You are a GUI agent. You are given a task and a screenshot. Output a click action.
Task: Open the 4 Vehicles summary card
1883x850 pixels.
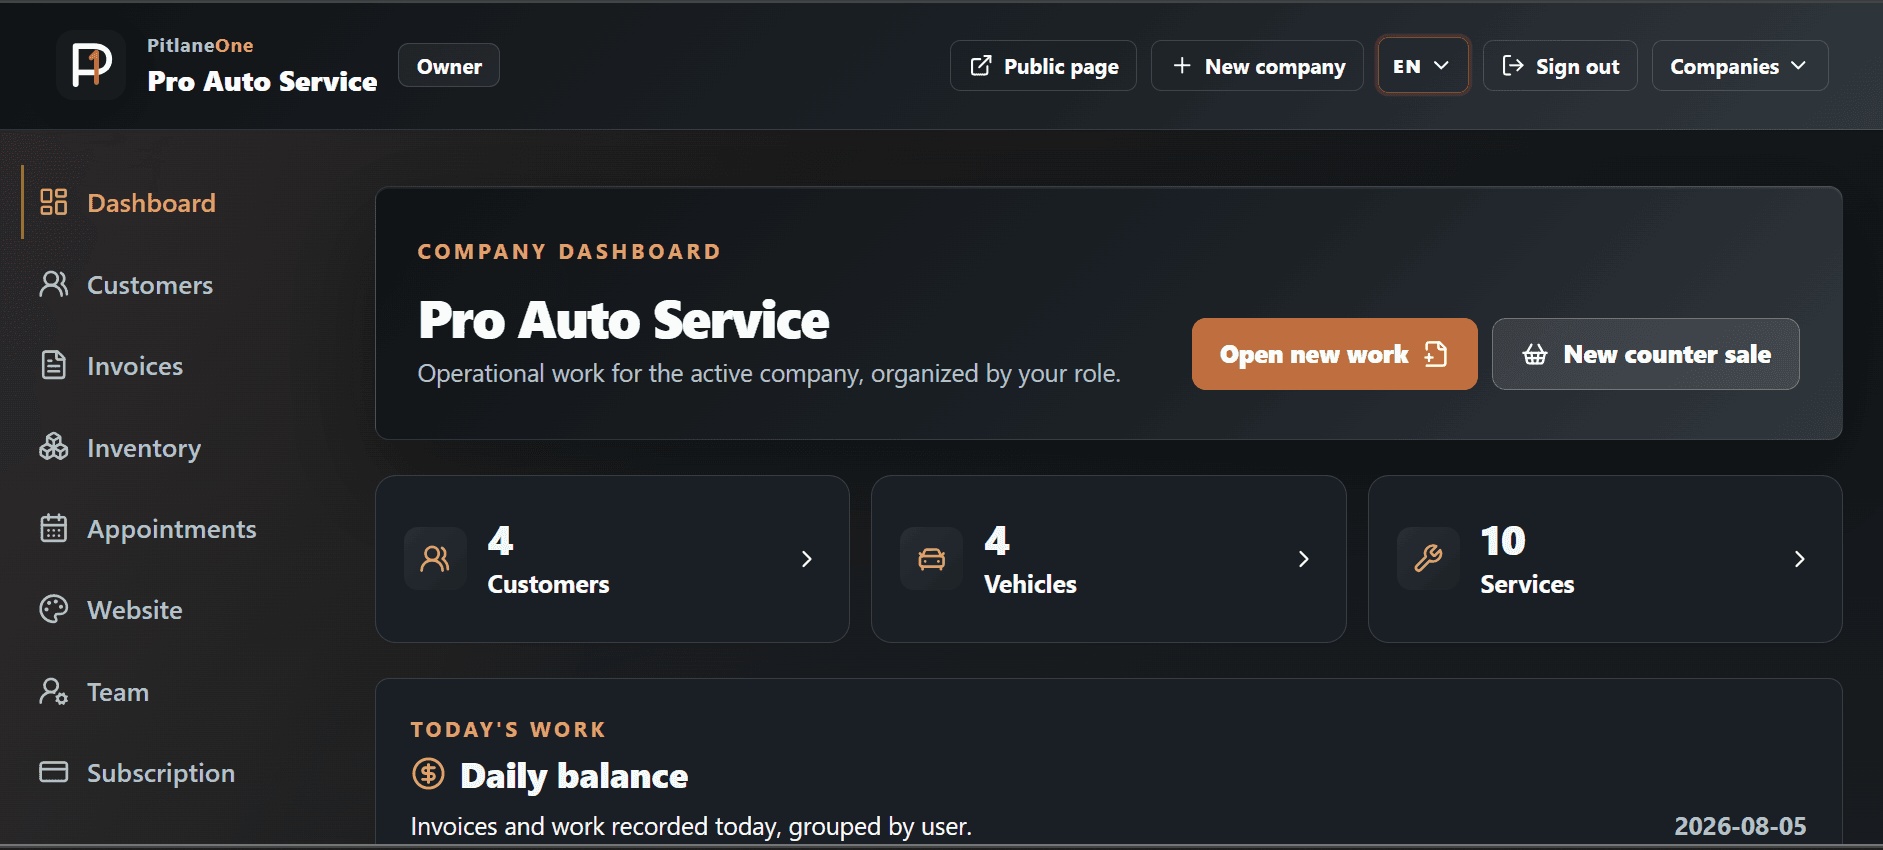click(1108, 559)
